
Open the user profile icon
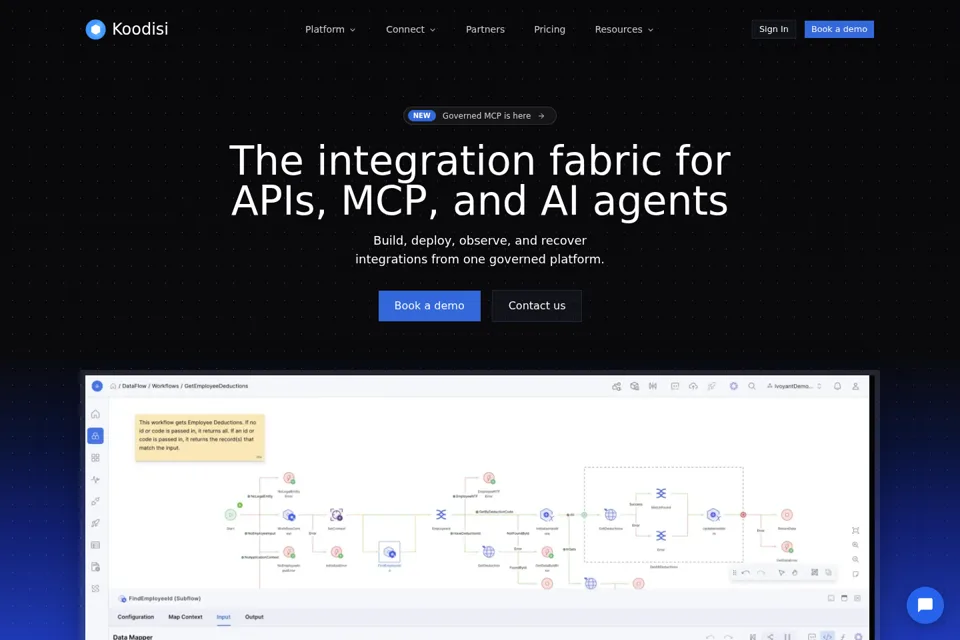tap(855, 386)
